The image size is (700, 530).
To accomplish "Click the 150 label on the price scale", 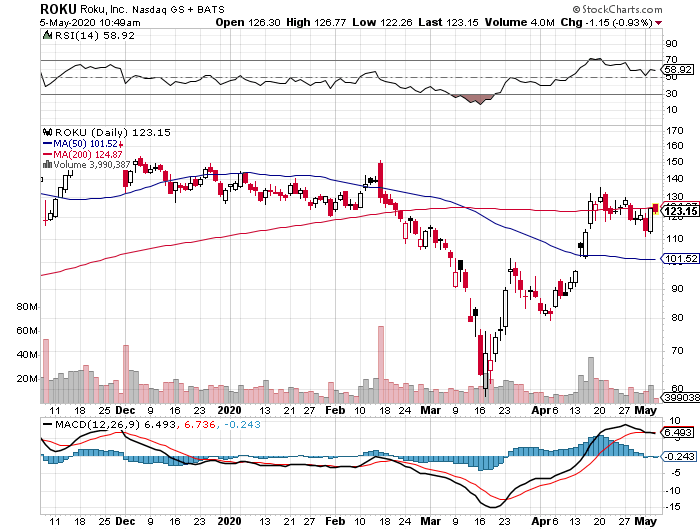I will [674, 162].
